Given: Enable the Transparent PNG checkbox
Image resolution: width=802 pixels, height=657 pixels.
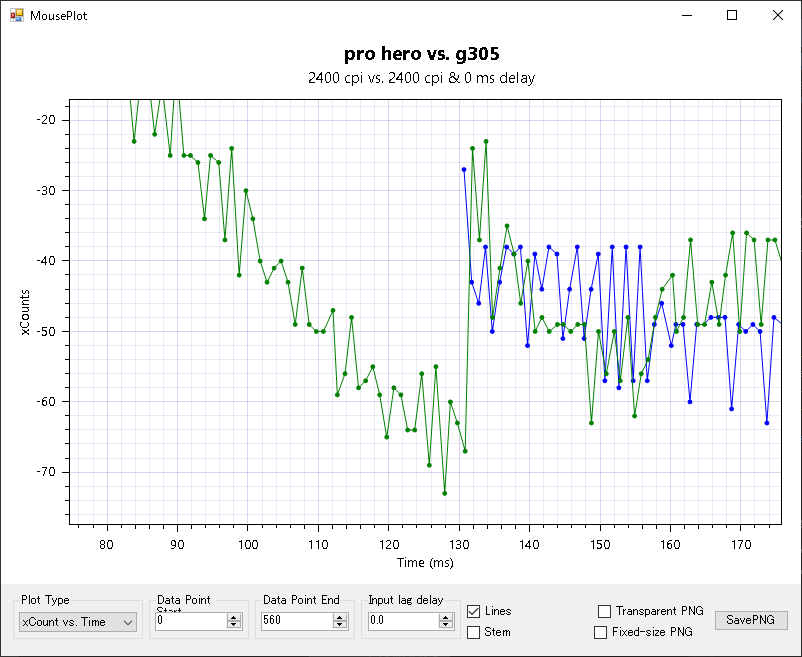Looking at the screenshot, I should click(x=605, y=611).
